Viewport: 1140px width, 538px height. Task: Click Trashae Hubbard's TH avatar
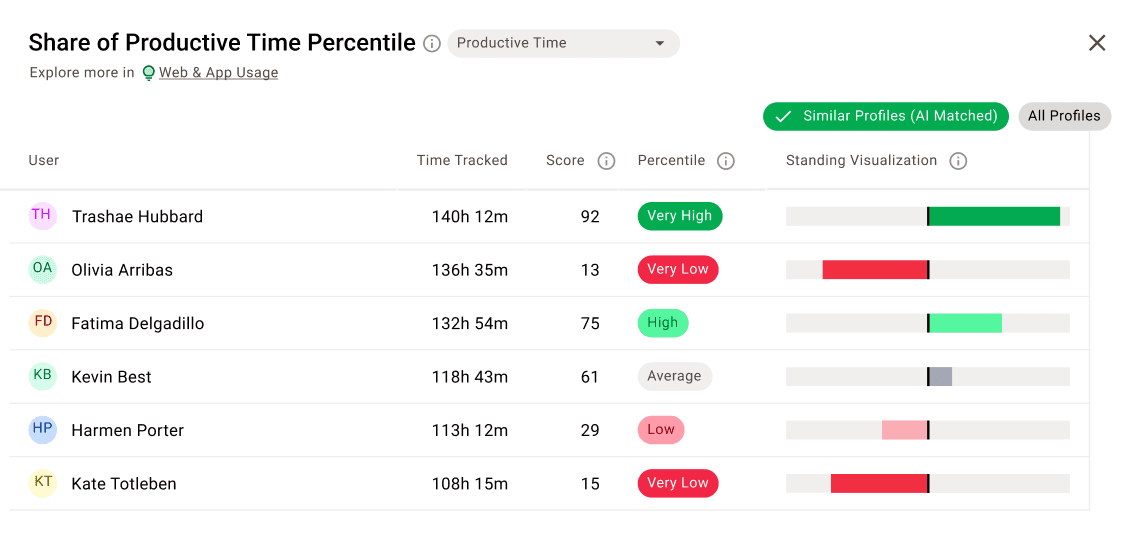point(42,216)
